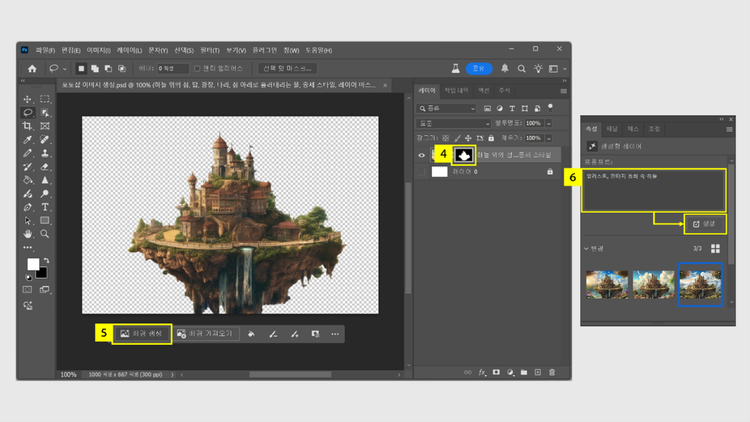Click the Home icon in options bar
This screenshot has width=750, height=422.
(32, 69)
